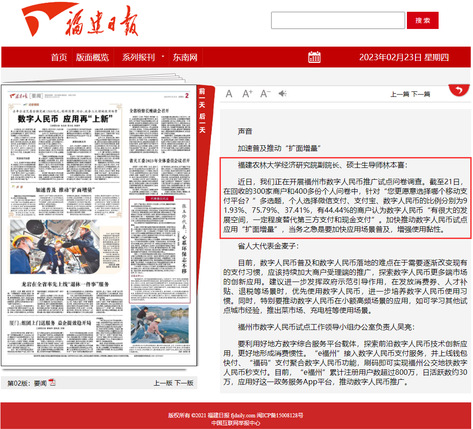Focus the search input field
The height and width of the screenshot is (429, 473).
point(338,20)
